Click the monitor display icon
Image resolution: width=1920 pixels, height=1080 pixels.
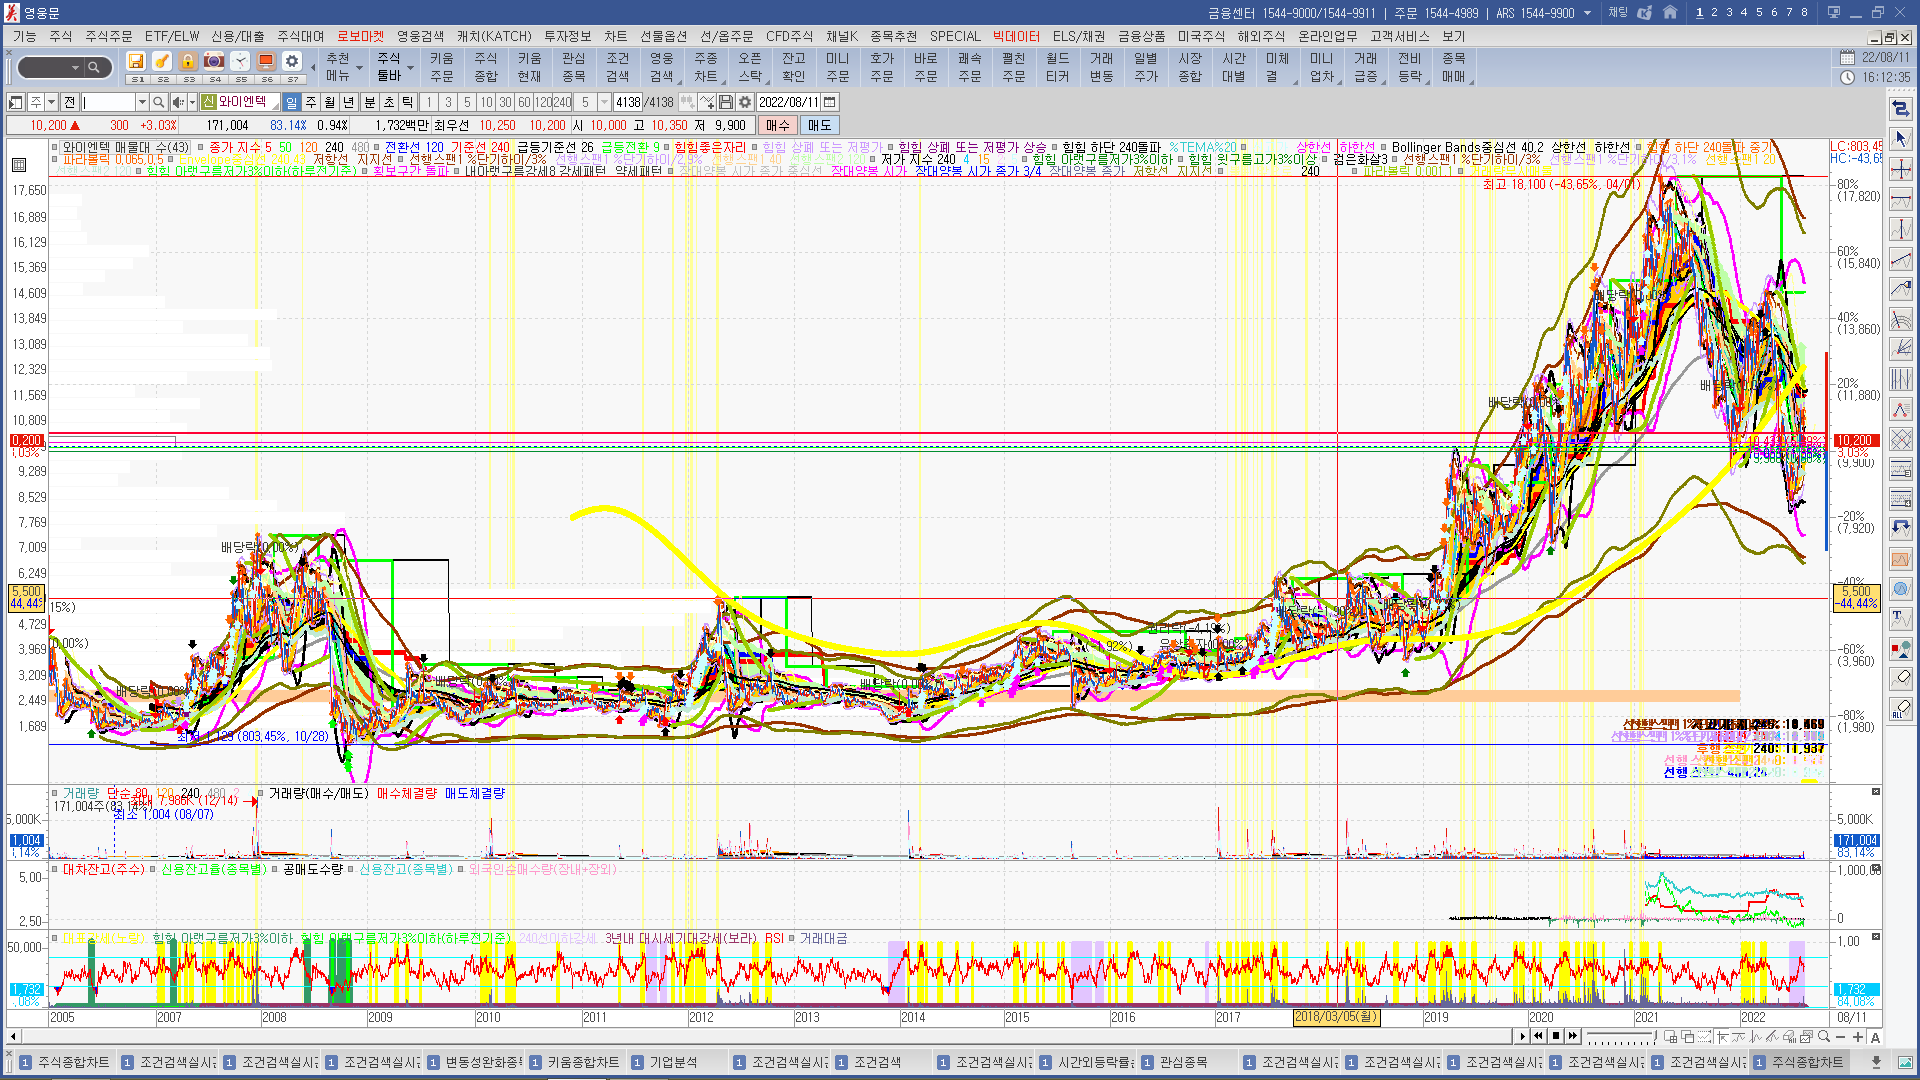pos(266,62)
